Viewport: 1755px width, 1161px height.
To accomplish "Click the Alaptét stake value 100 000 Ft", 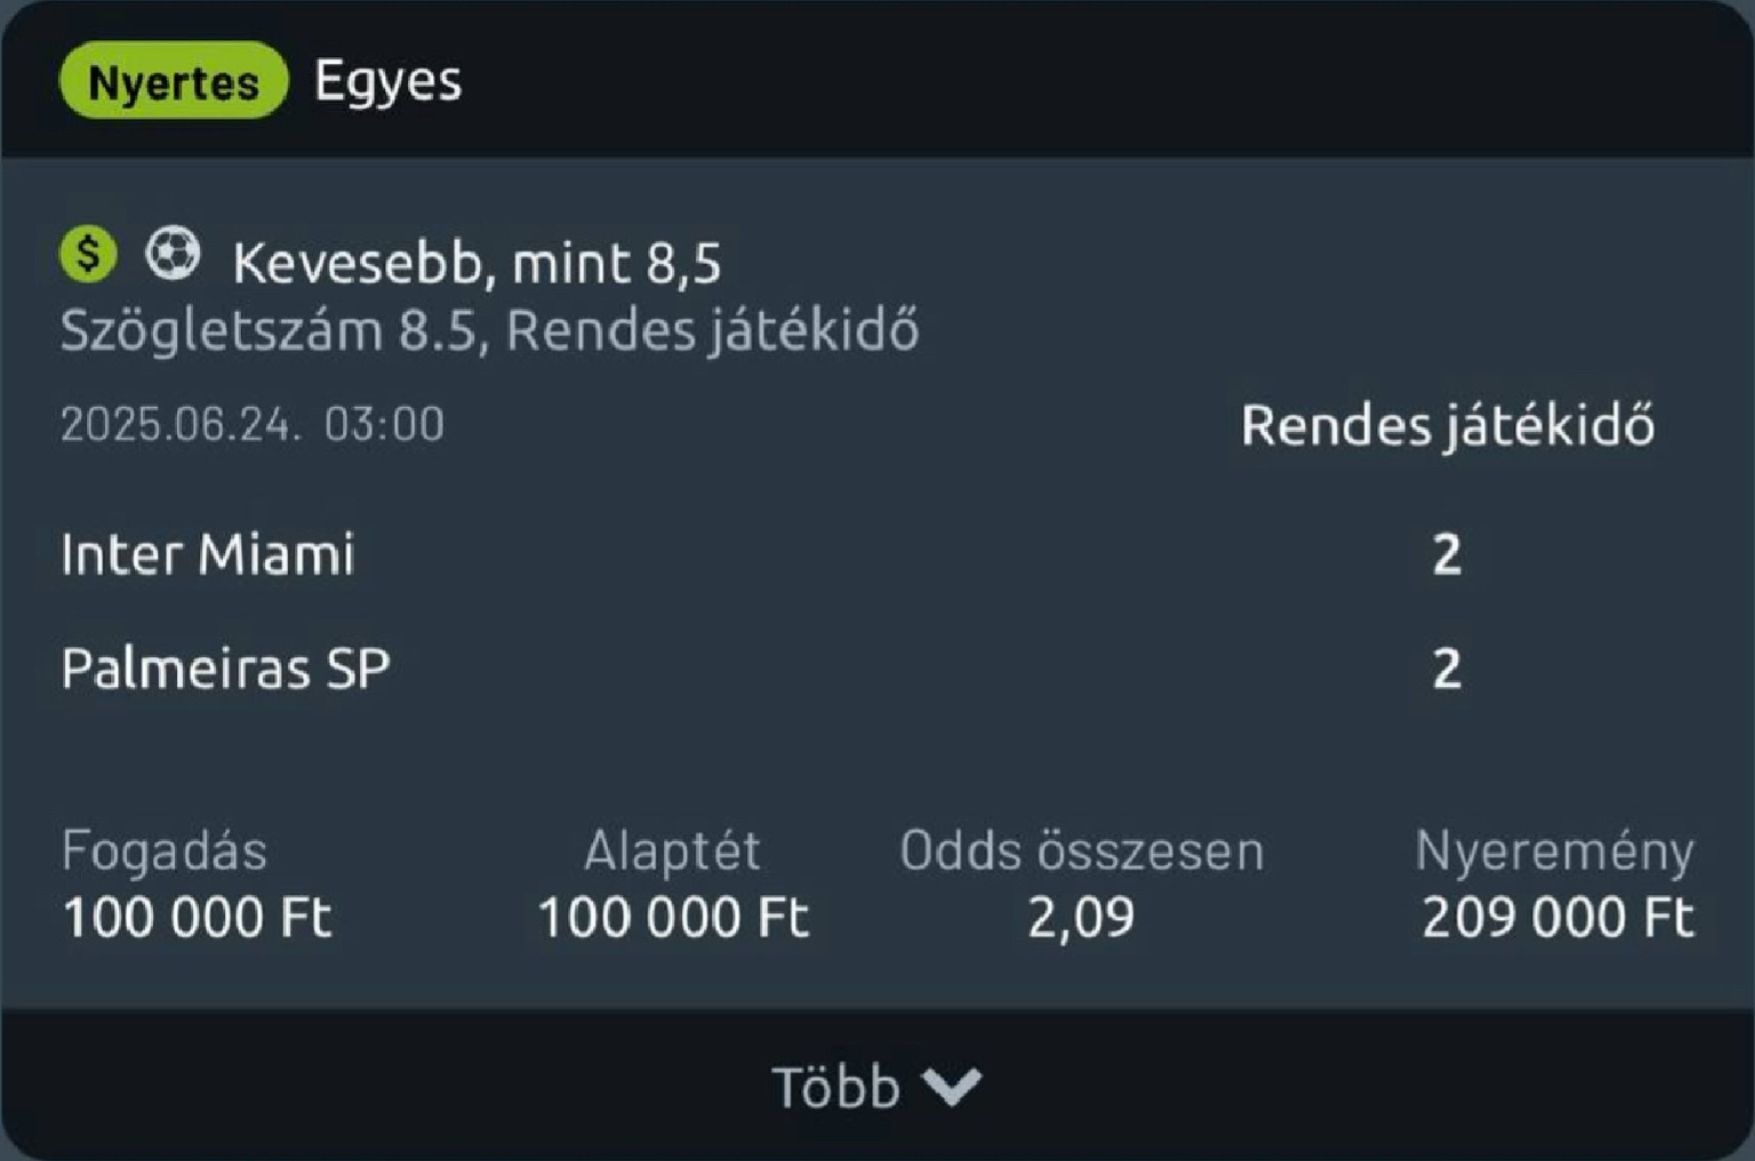I will 672,917.
